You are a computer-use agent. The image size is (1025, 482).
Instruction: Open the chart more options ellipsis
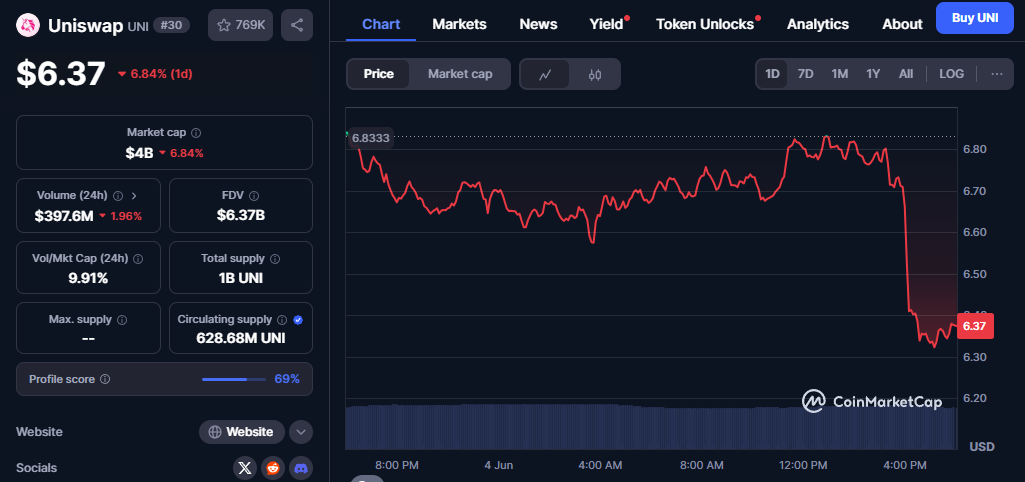click(x=997, y=74)
